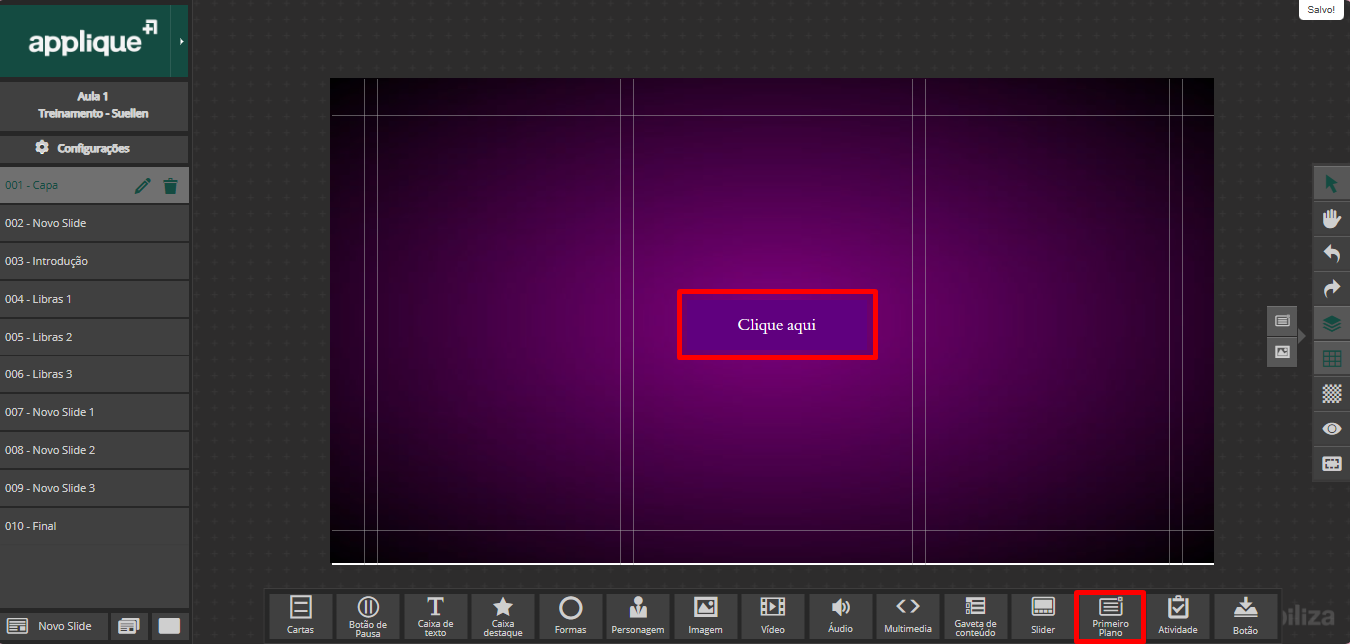Insert a Cartas element

(x=300, y=615)
